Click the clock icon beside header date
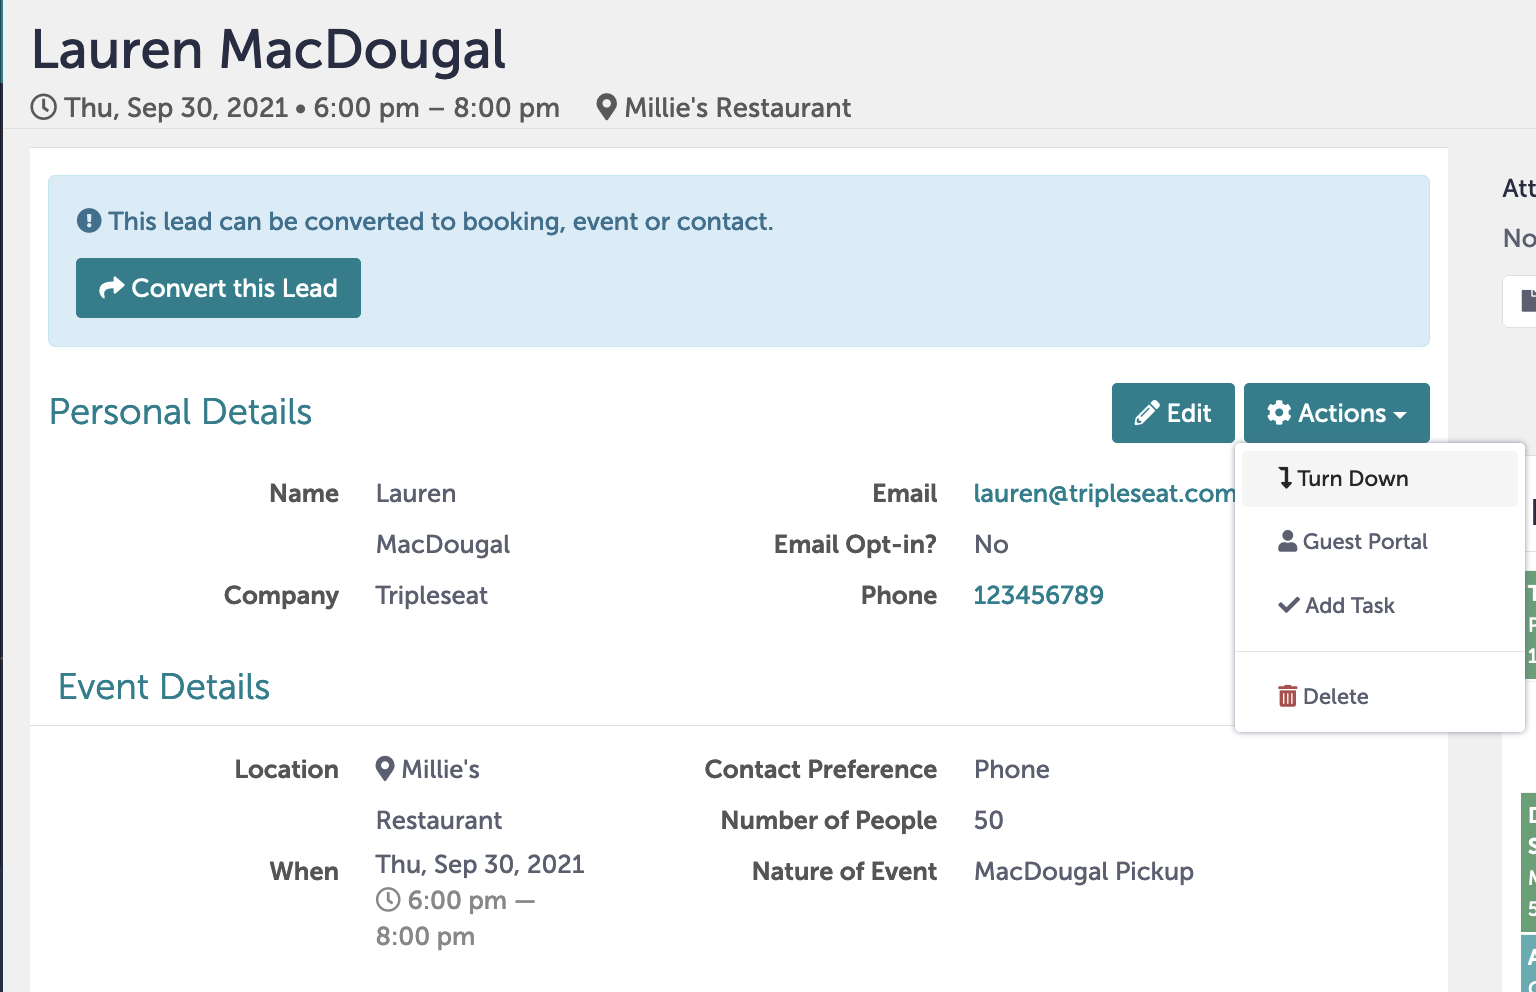This screenshot has width=1536, height=992. [x=44, y=107]
